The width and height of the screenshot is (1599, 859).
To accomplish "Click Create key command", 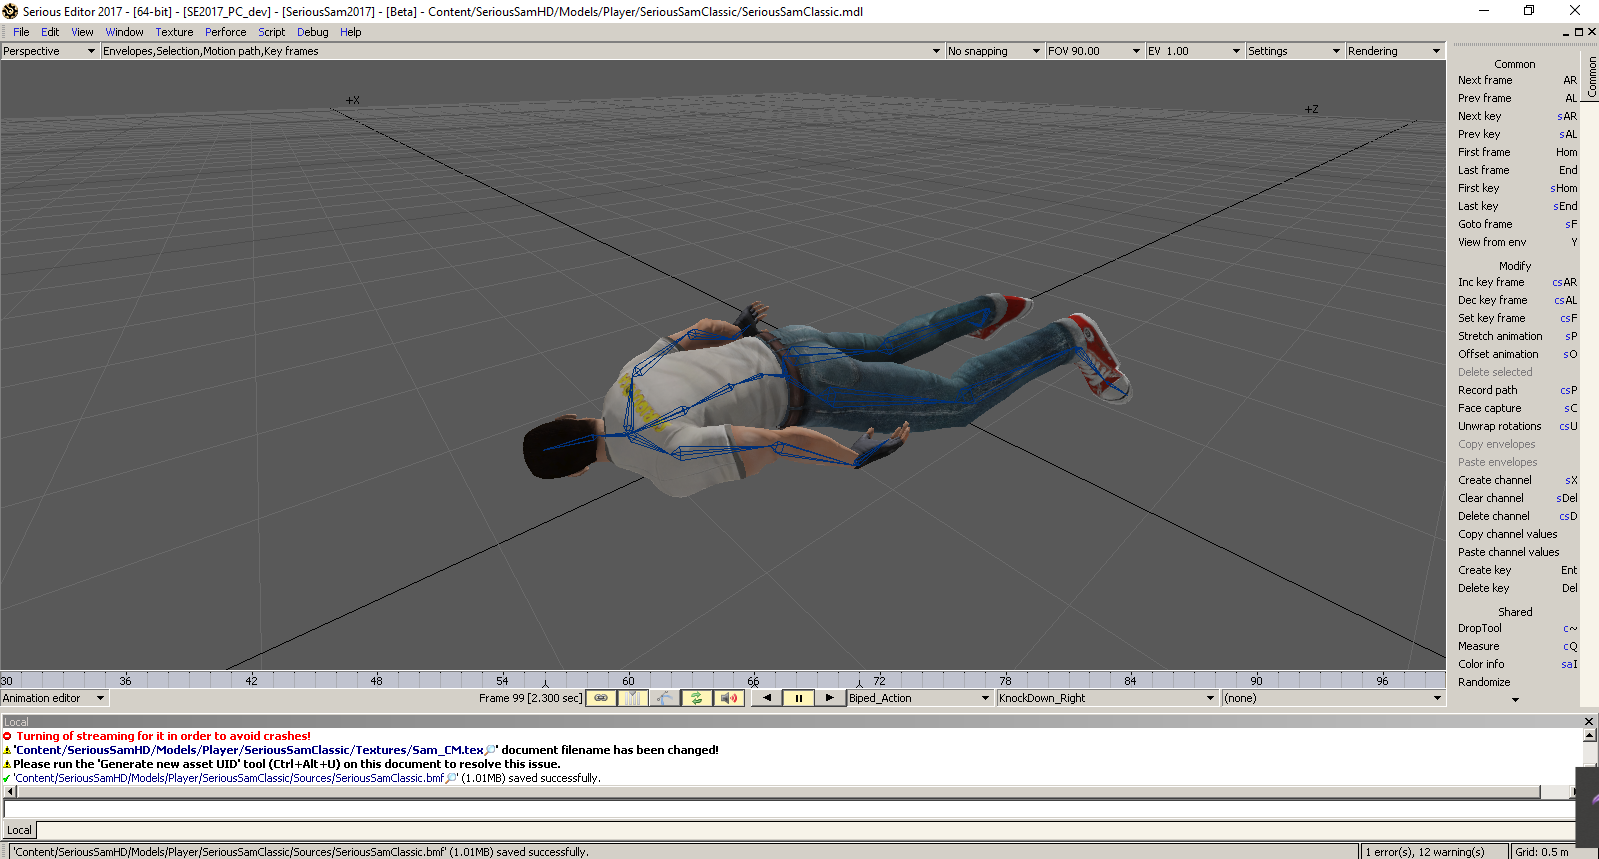I will (x=1517, y=570).
